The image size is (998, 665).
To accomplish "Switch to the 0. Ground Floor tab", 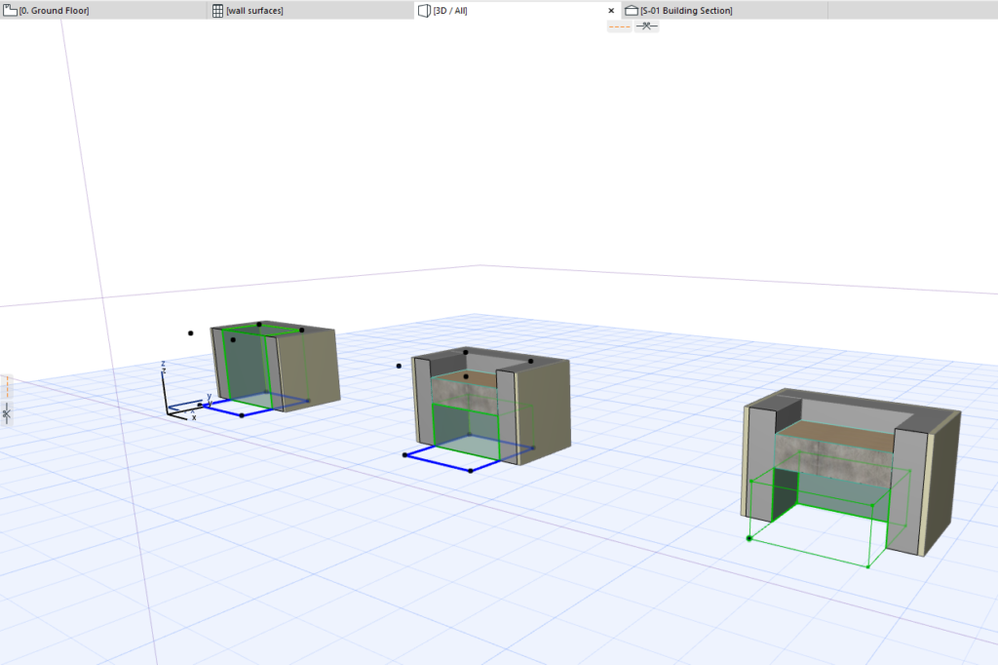I will (x=103, y=10).
